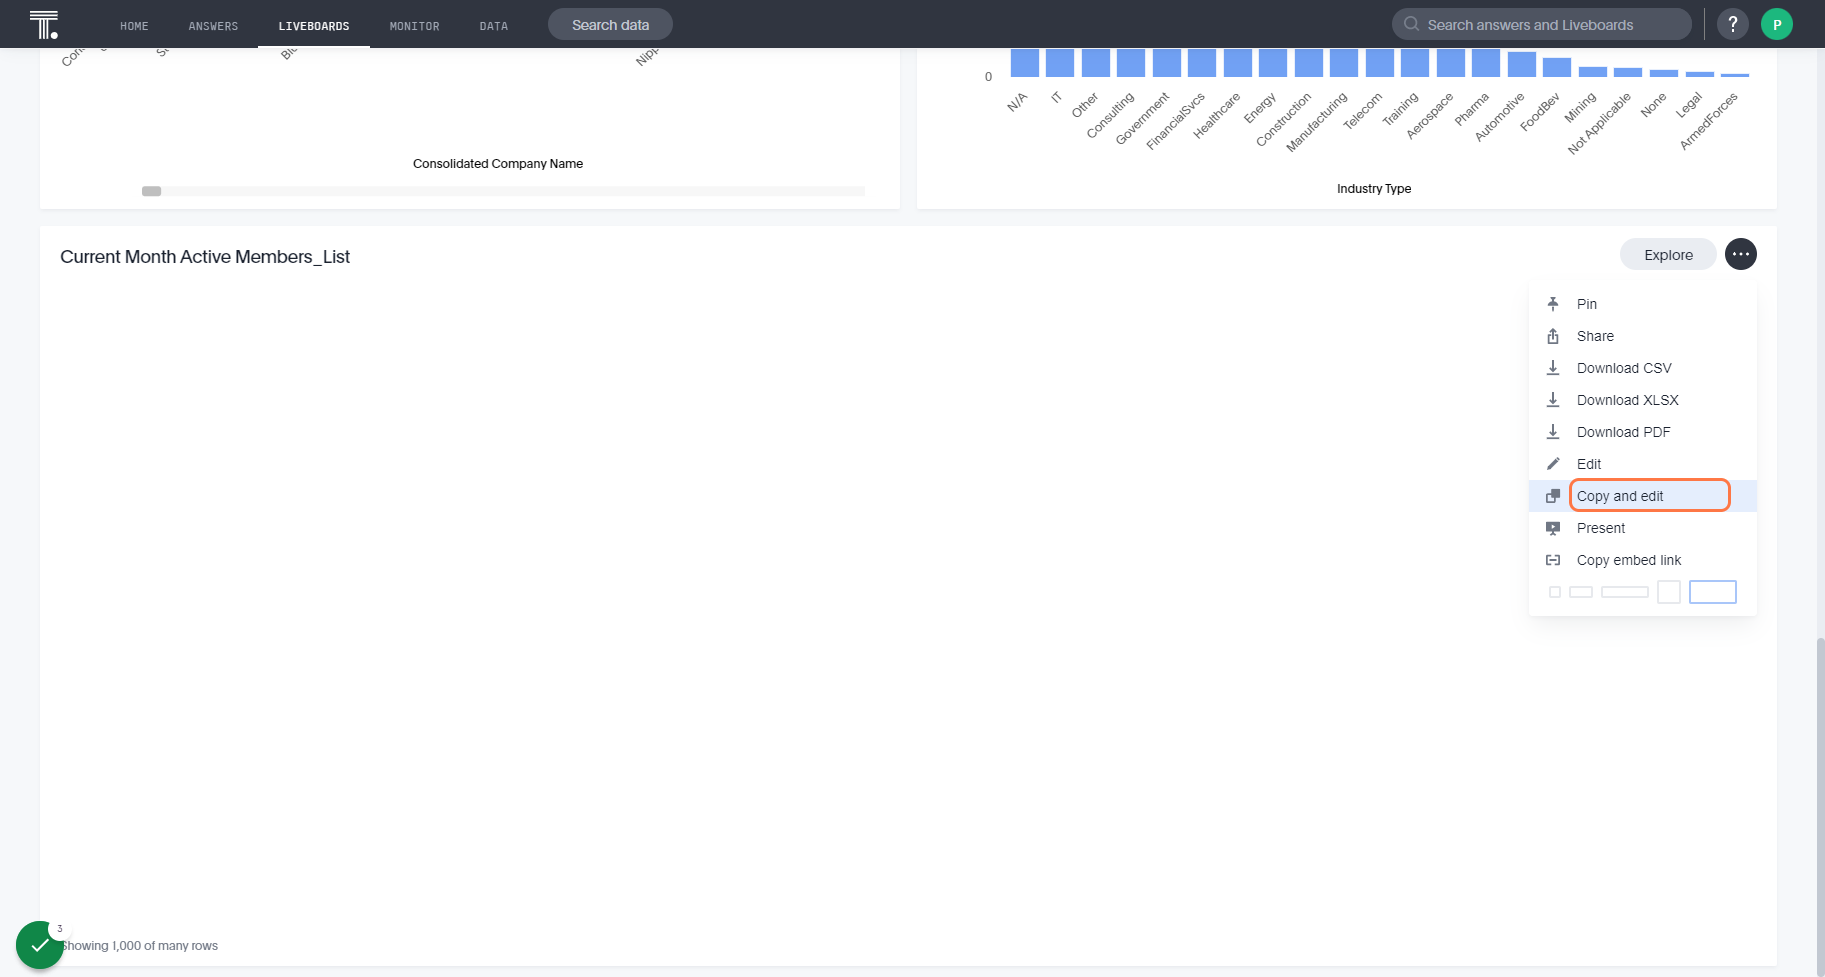
Task: Select the LIVEBOARDS tab
Action: click(314, 26)
